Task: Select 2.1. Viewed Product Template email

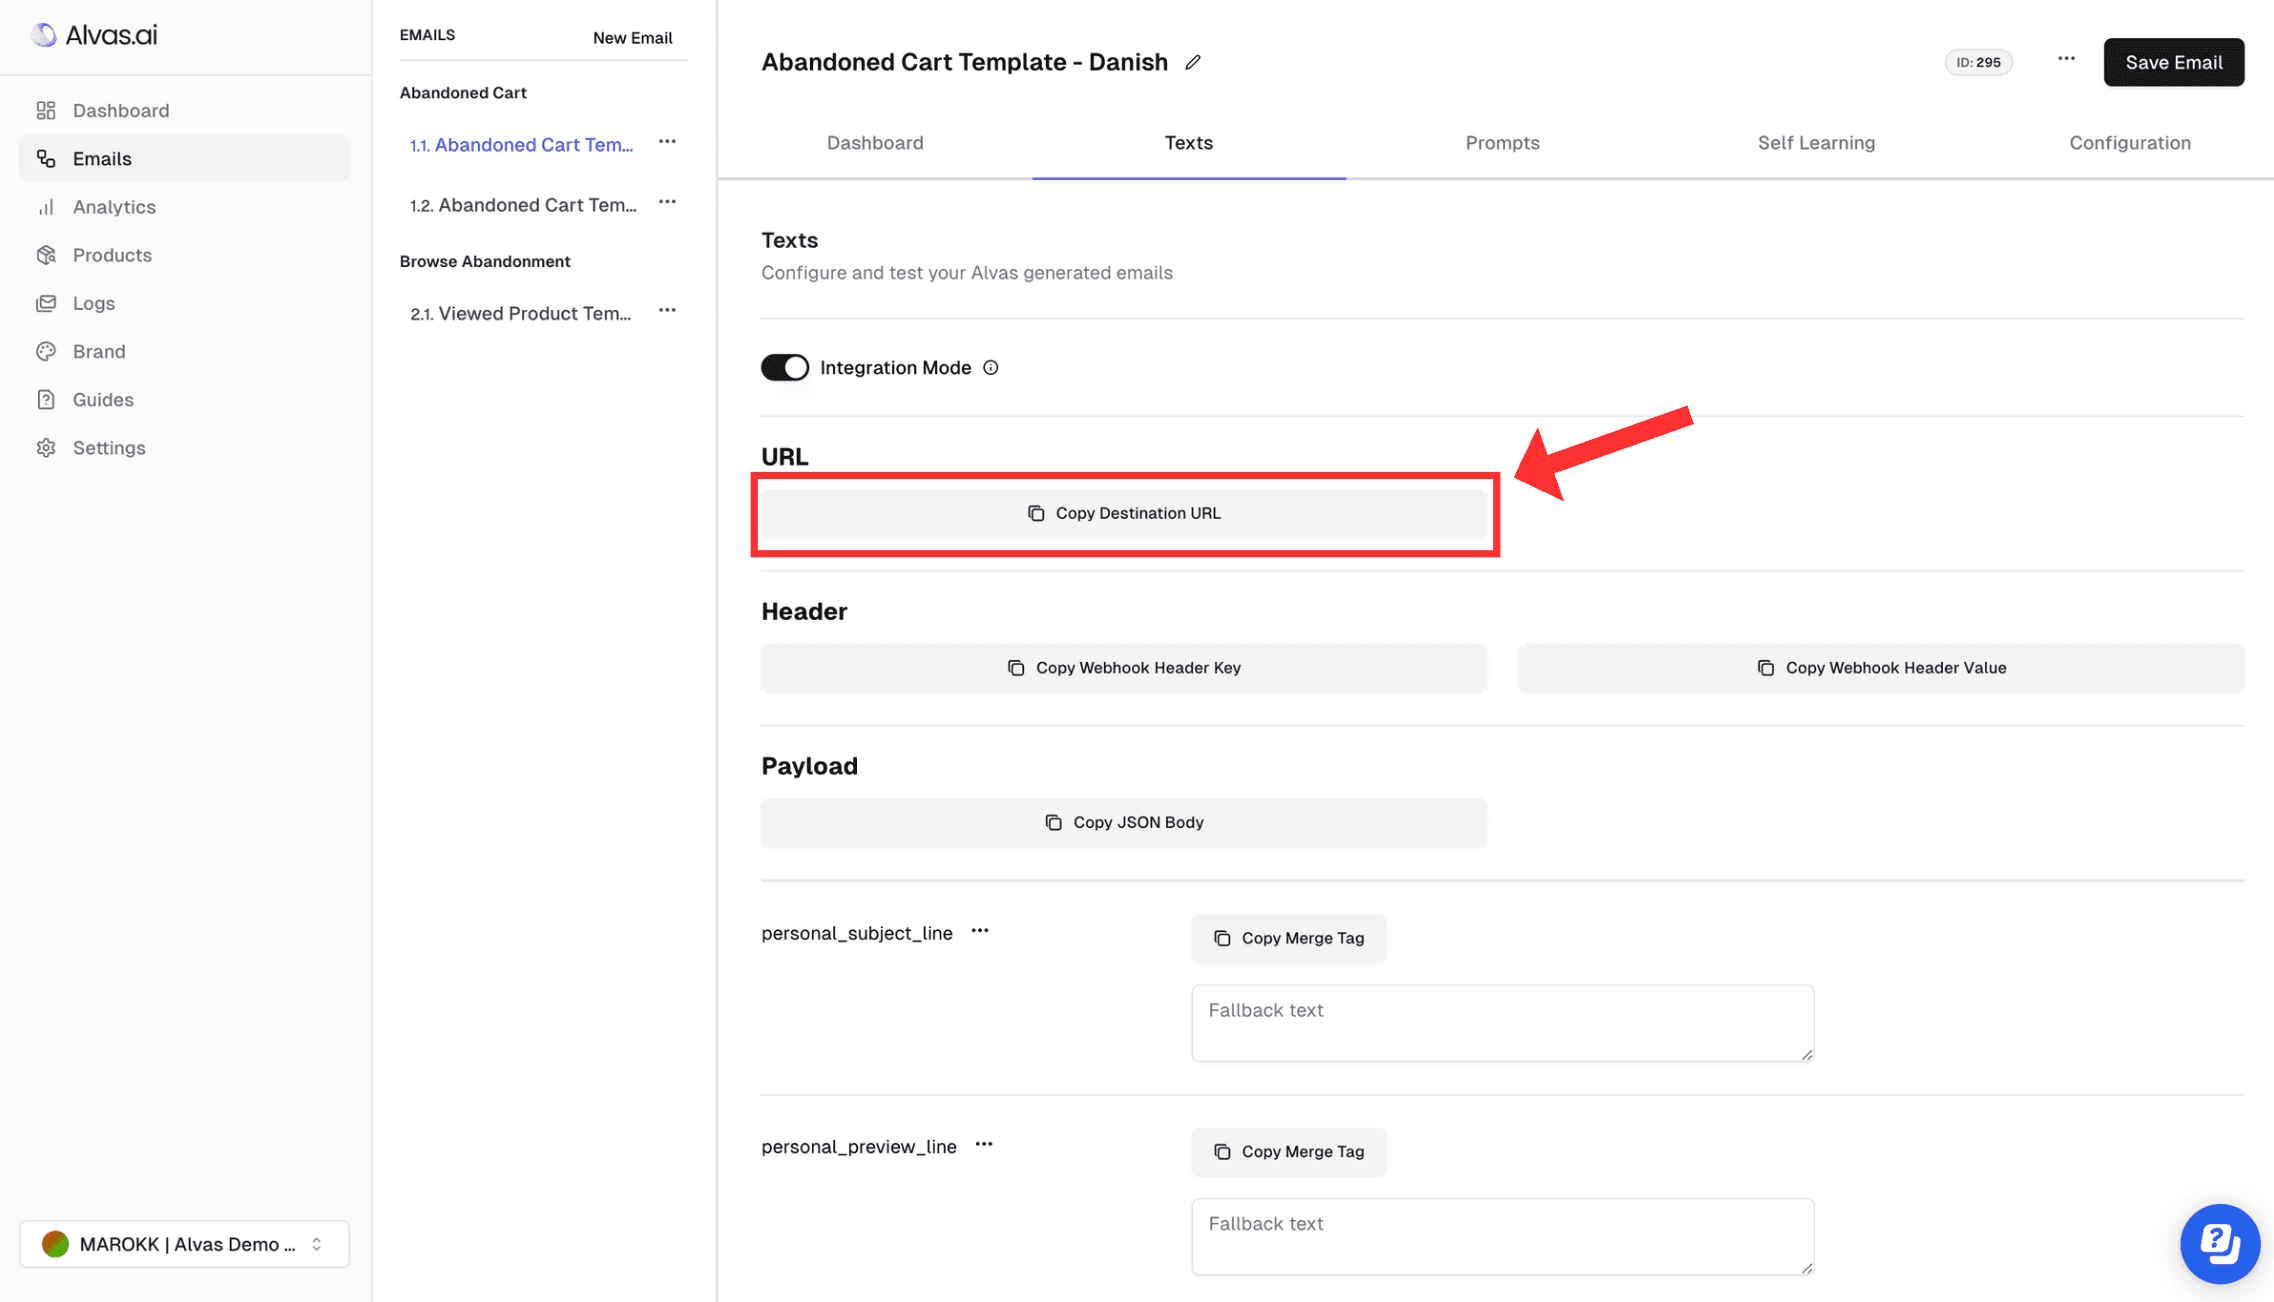Action: pos(520,313)
